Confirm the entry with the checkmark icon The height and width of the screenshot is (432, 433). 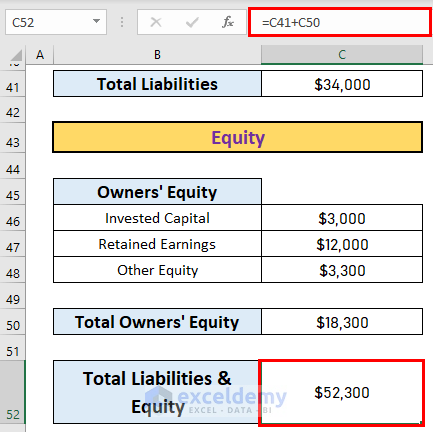tap(192, 22)
